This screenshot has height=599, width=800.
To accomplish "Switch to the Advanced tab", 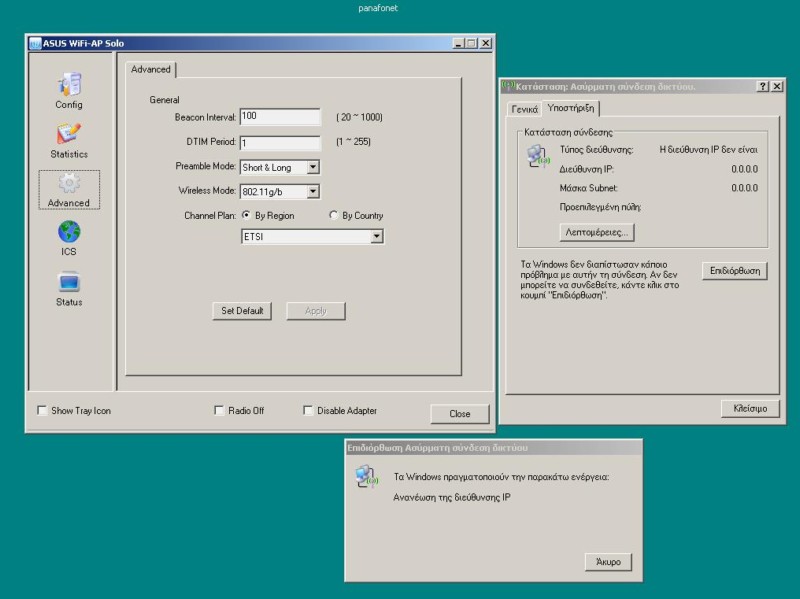I will [x=151, y=69].
